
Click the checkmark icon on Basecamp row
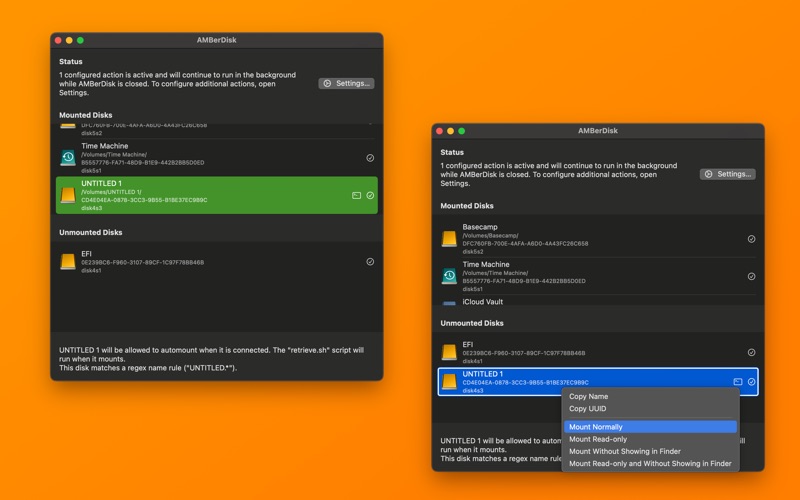752,239
